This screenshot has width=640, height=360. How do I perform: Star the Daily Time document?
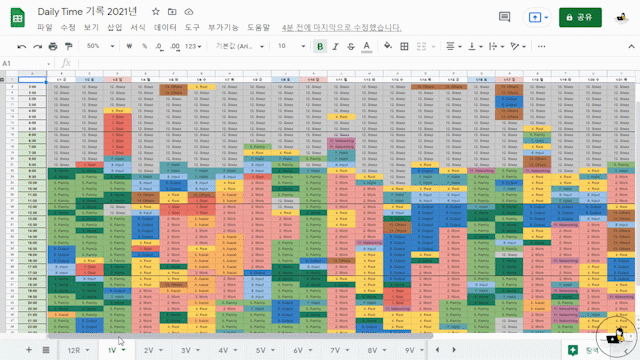pos(156,12)
